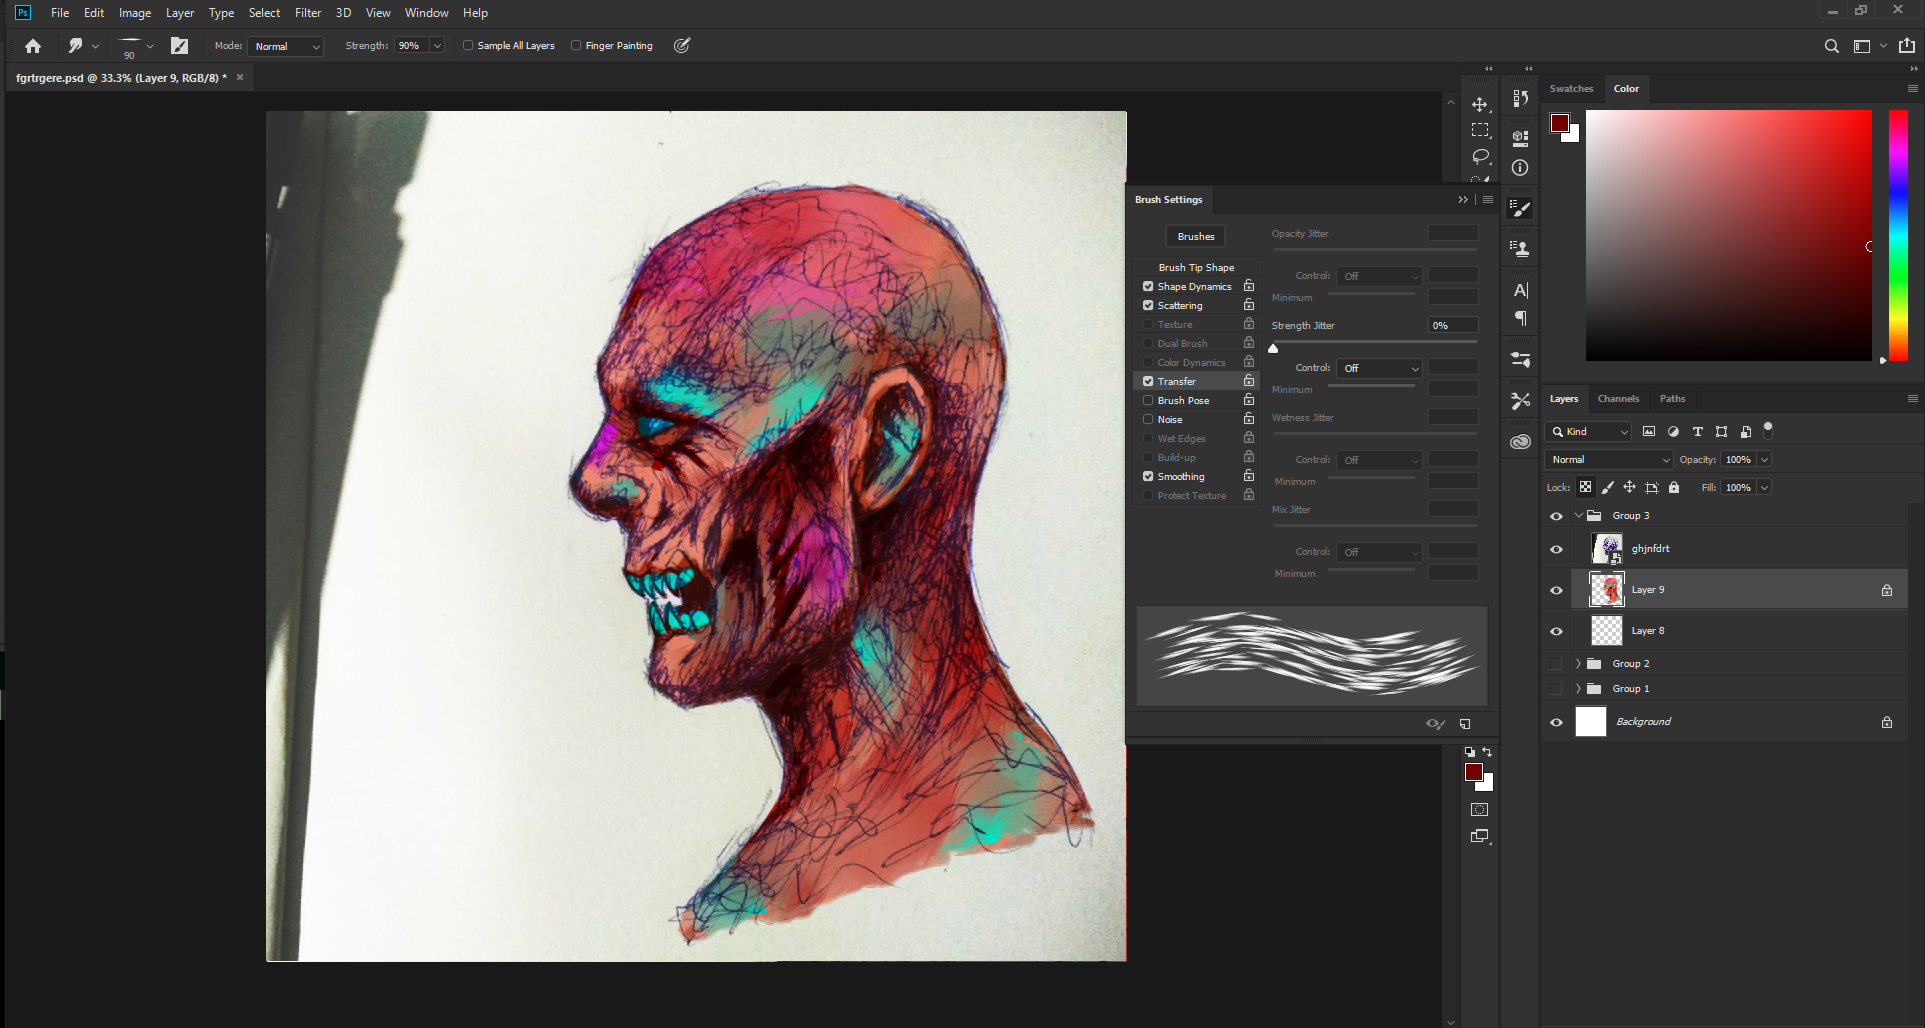Viewport: 1925px width, 1028px height.
Task: Filter layers by type layers icon
Action: pos(1697,432)
